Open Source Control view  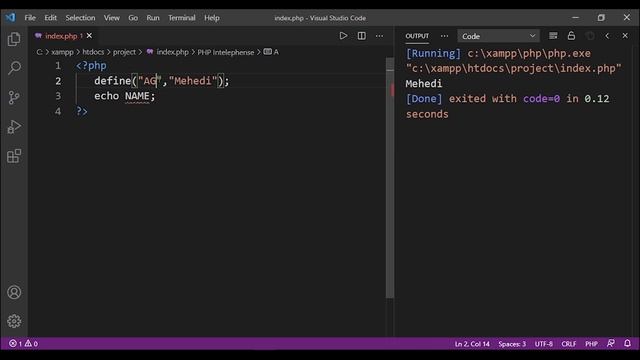(x=14, y=98)
